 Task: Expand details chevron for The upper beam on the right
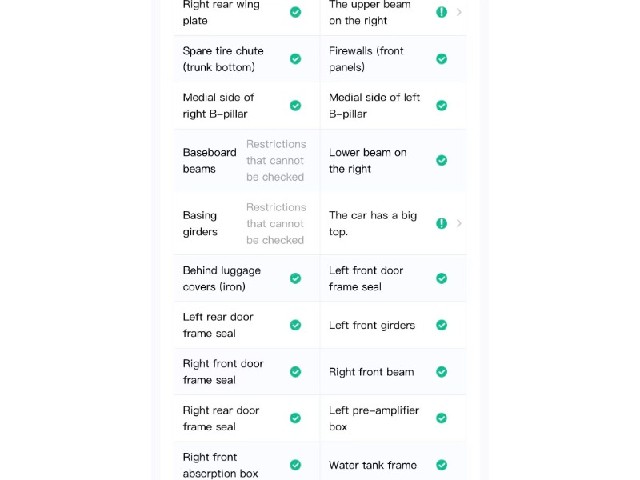point(459,12)
